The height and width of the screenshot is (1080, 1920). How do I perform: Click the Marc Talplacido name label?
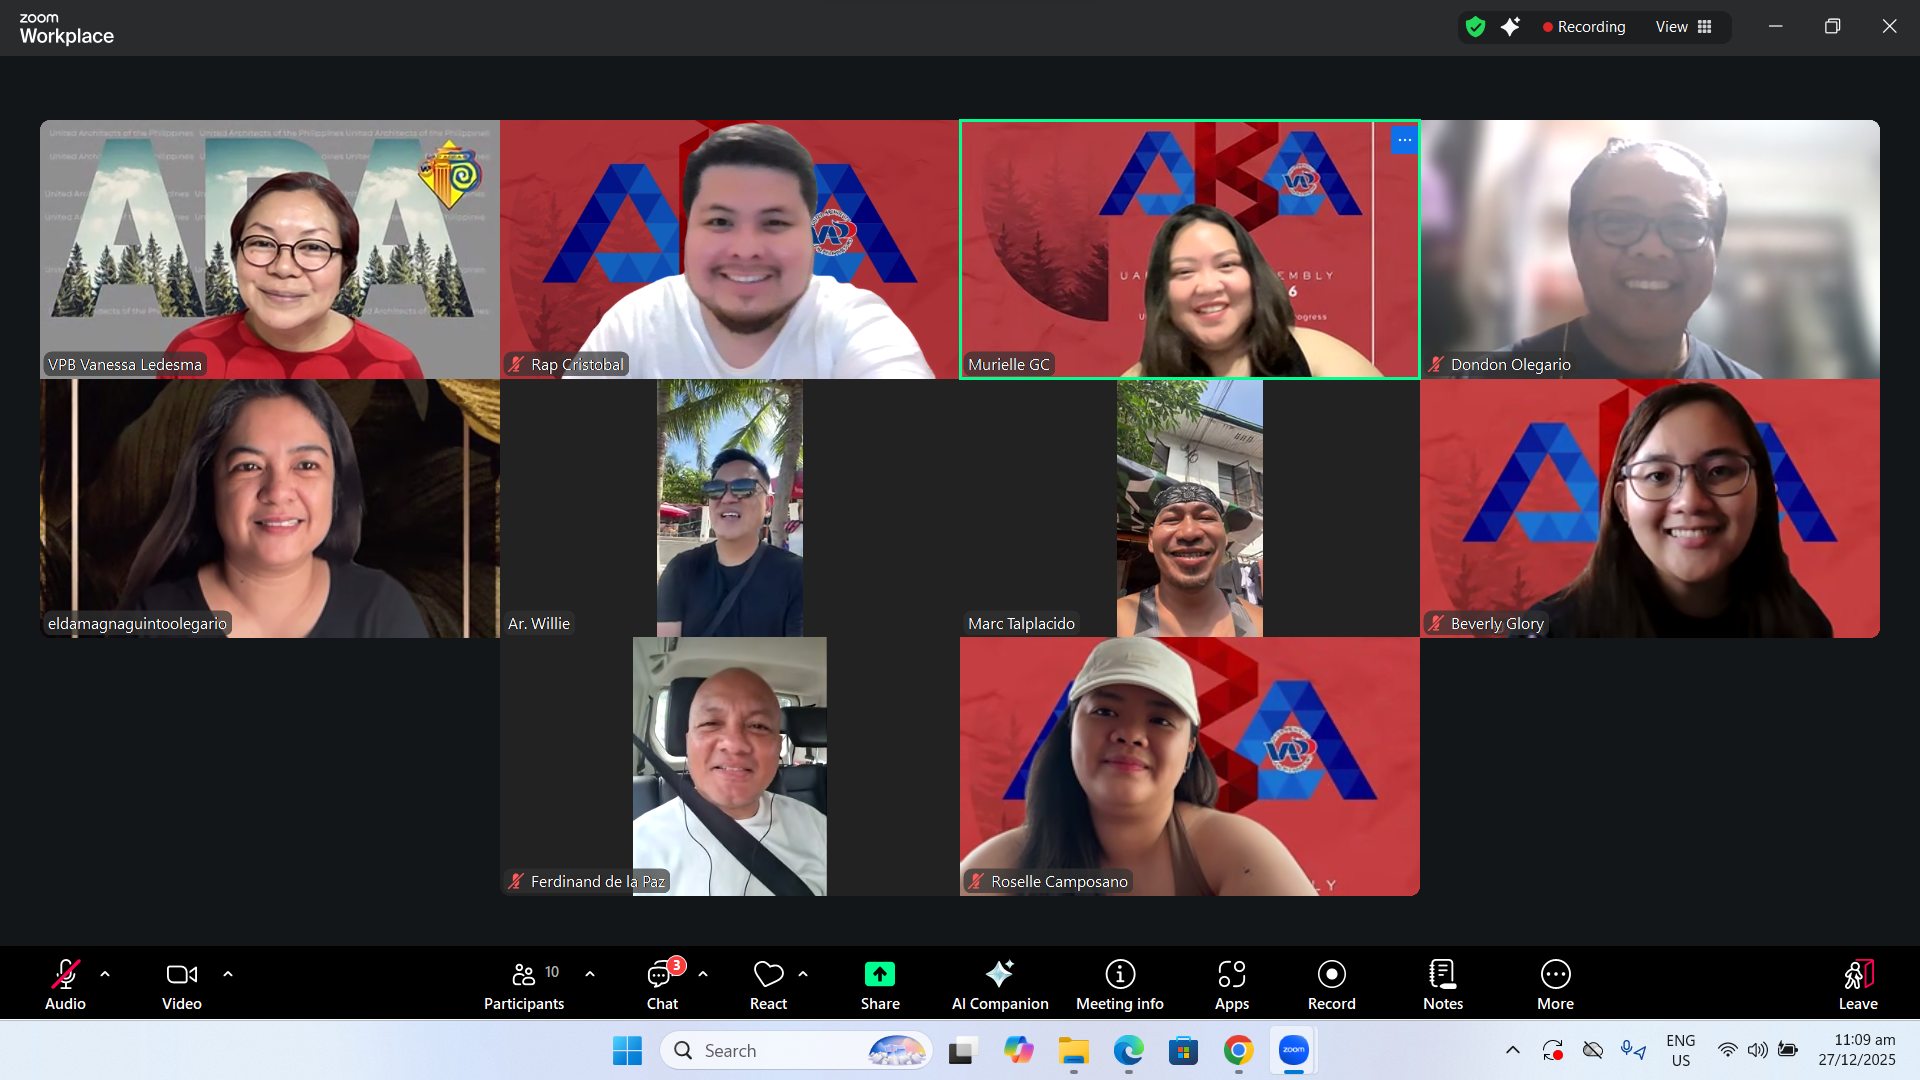[x=1021, y=624]
